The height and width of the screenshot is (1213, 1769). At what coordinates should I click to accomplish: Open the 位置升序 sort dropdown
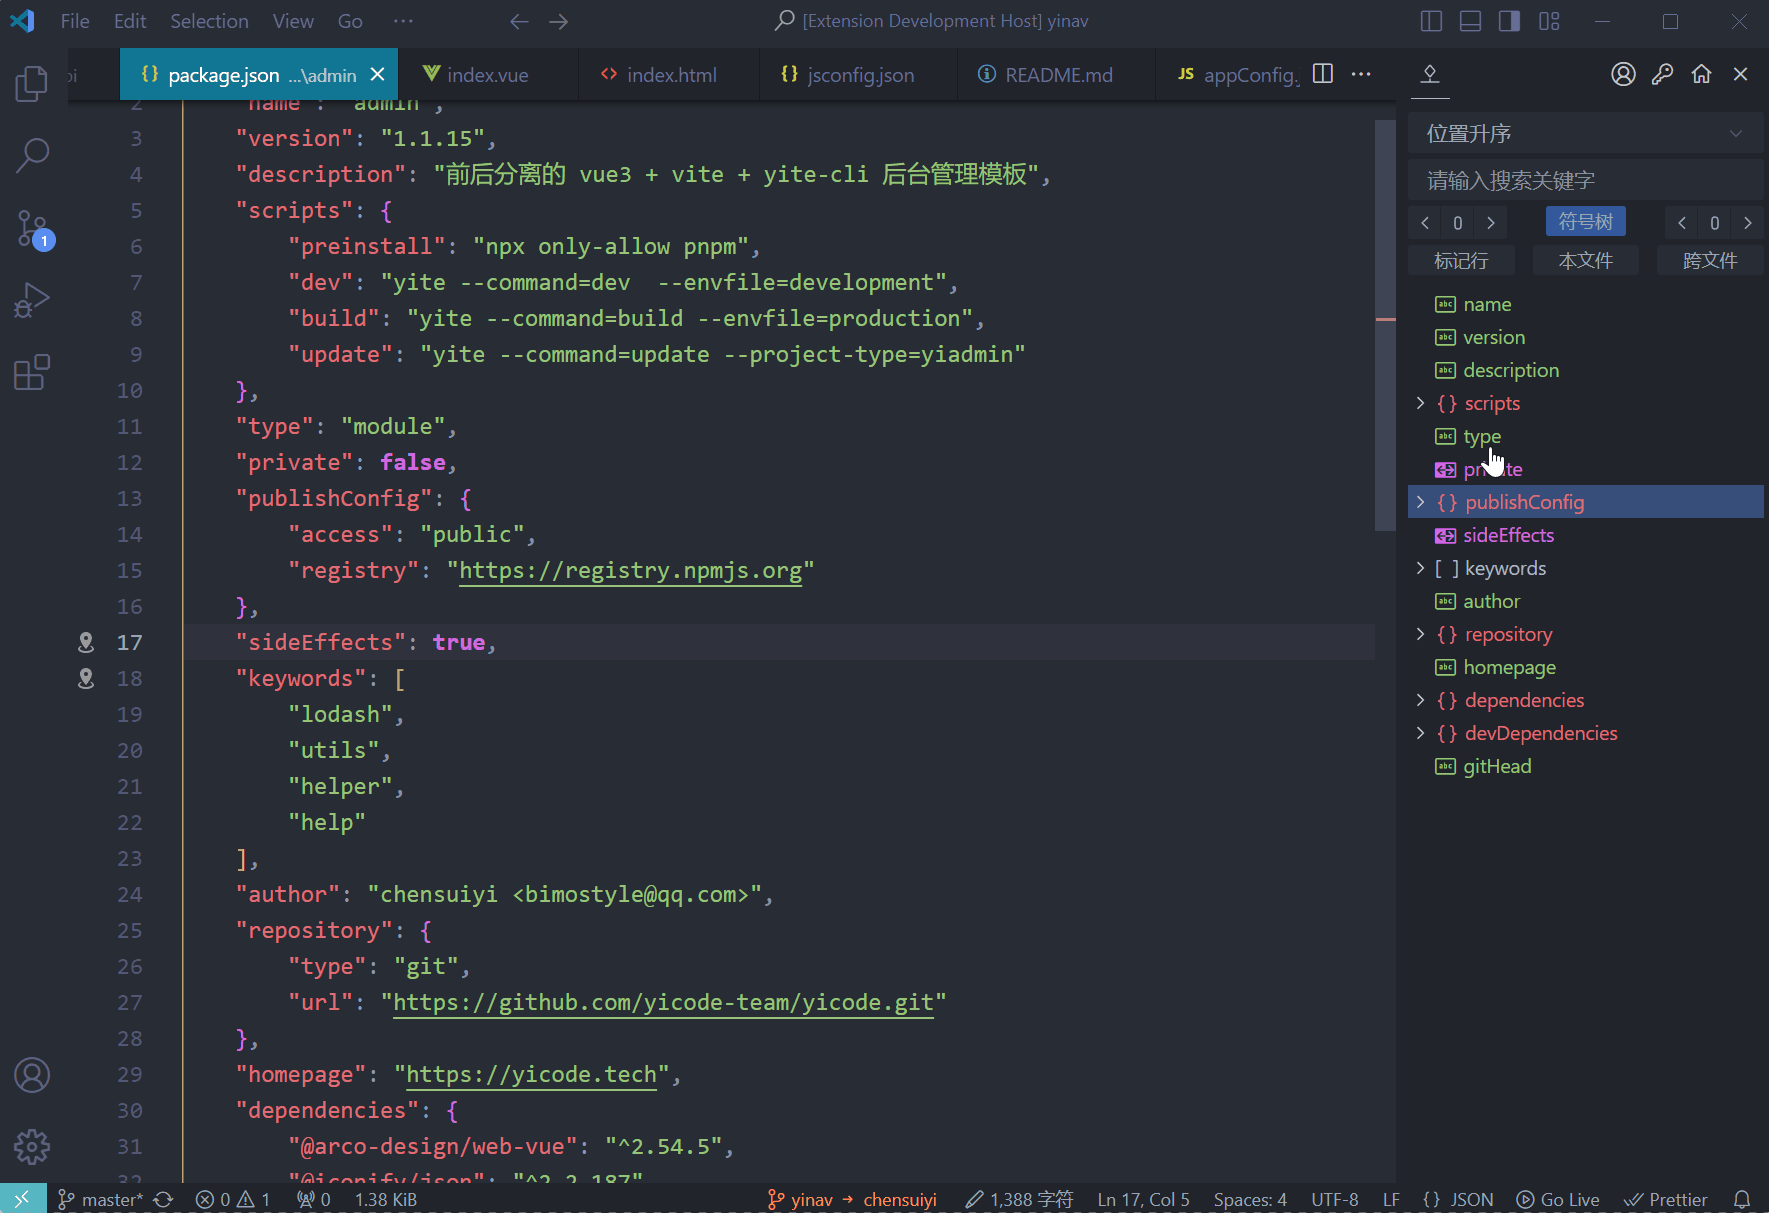1585,134
